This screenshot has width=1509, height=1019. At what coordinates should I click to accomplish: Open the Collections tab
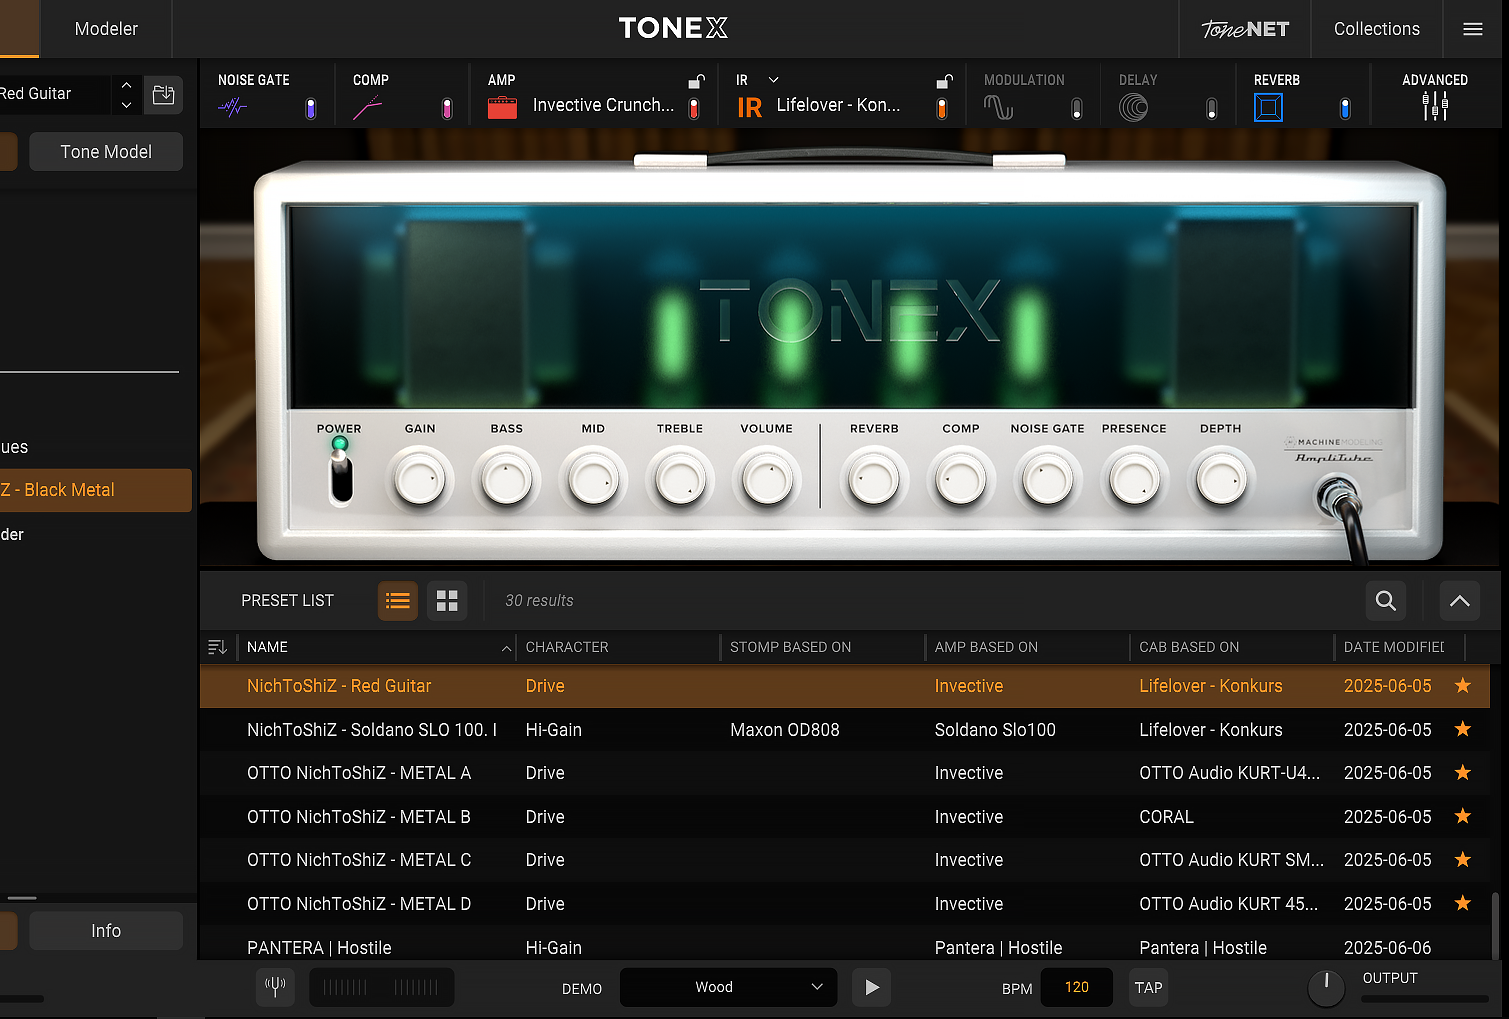(1377, 29)
